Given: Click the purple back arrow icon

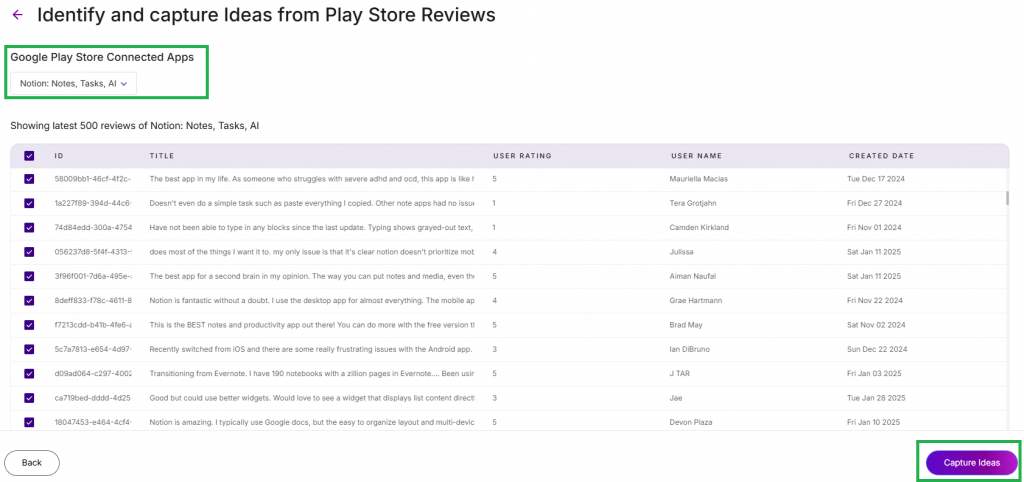Looking at the screenshot, I should pyautogui.click(x=18, y=15).
